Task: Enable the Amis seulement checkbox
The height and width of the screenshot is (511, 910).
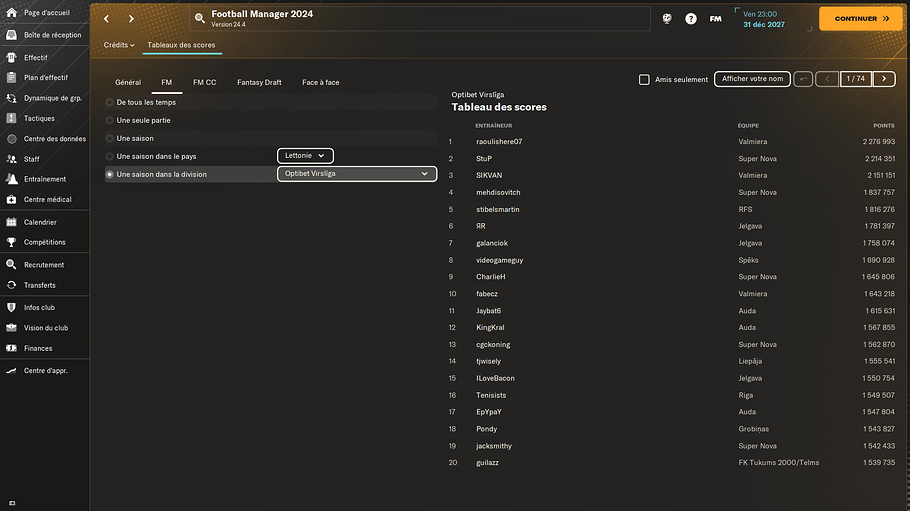Action: 644,80
